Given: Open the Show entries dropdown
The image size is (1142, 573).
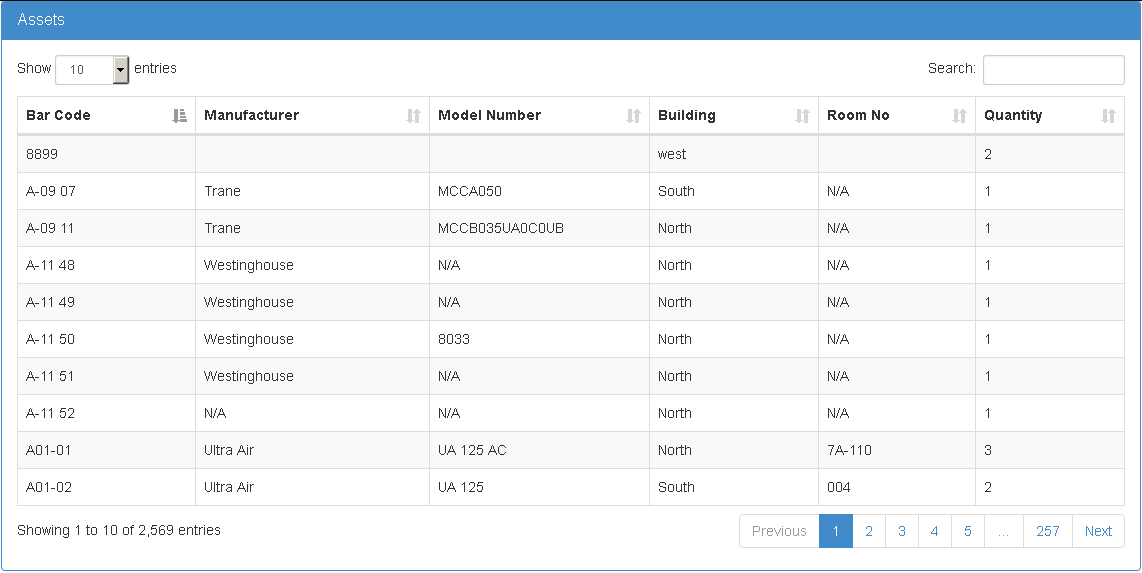Looking at the screenshot, I should [92, 70].
